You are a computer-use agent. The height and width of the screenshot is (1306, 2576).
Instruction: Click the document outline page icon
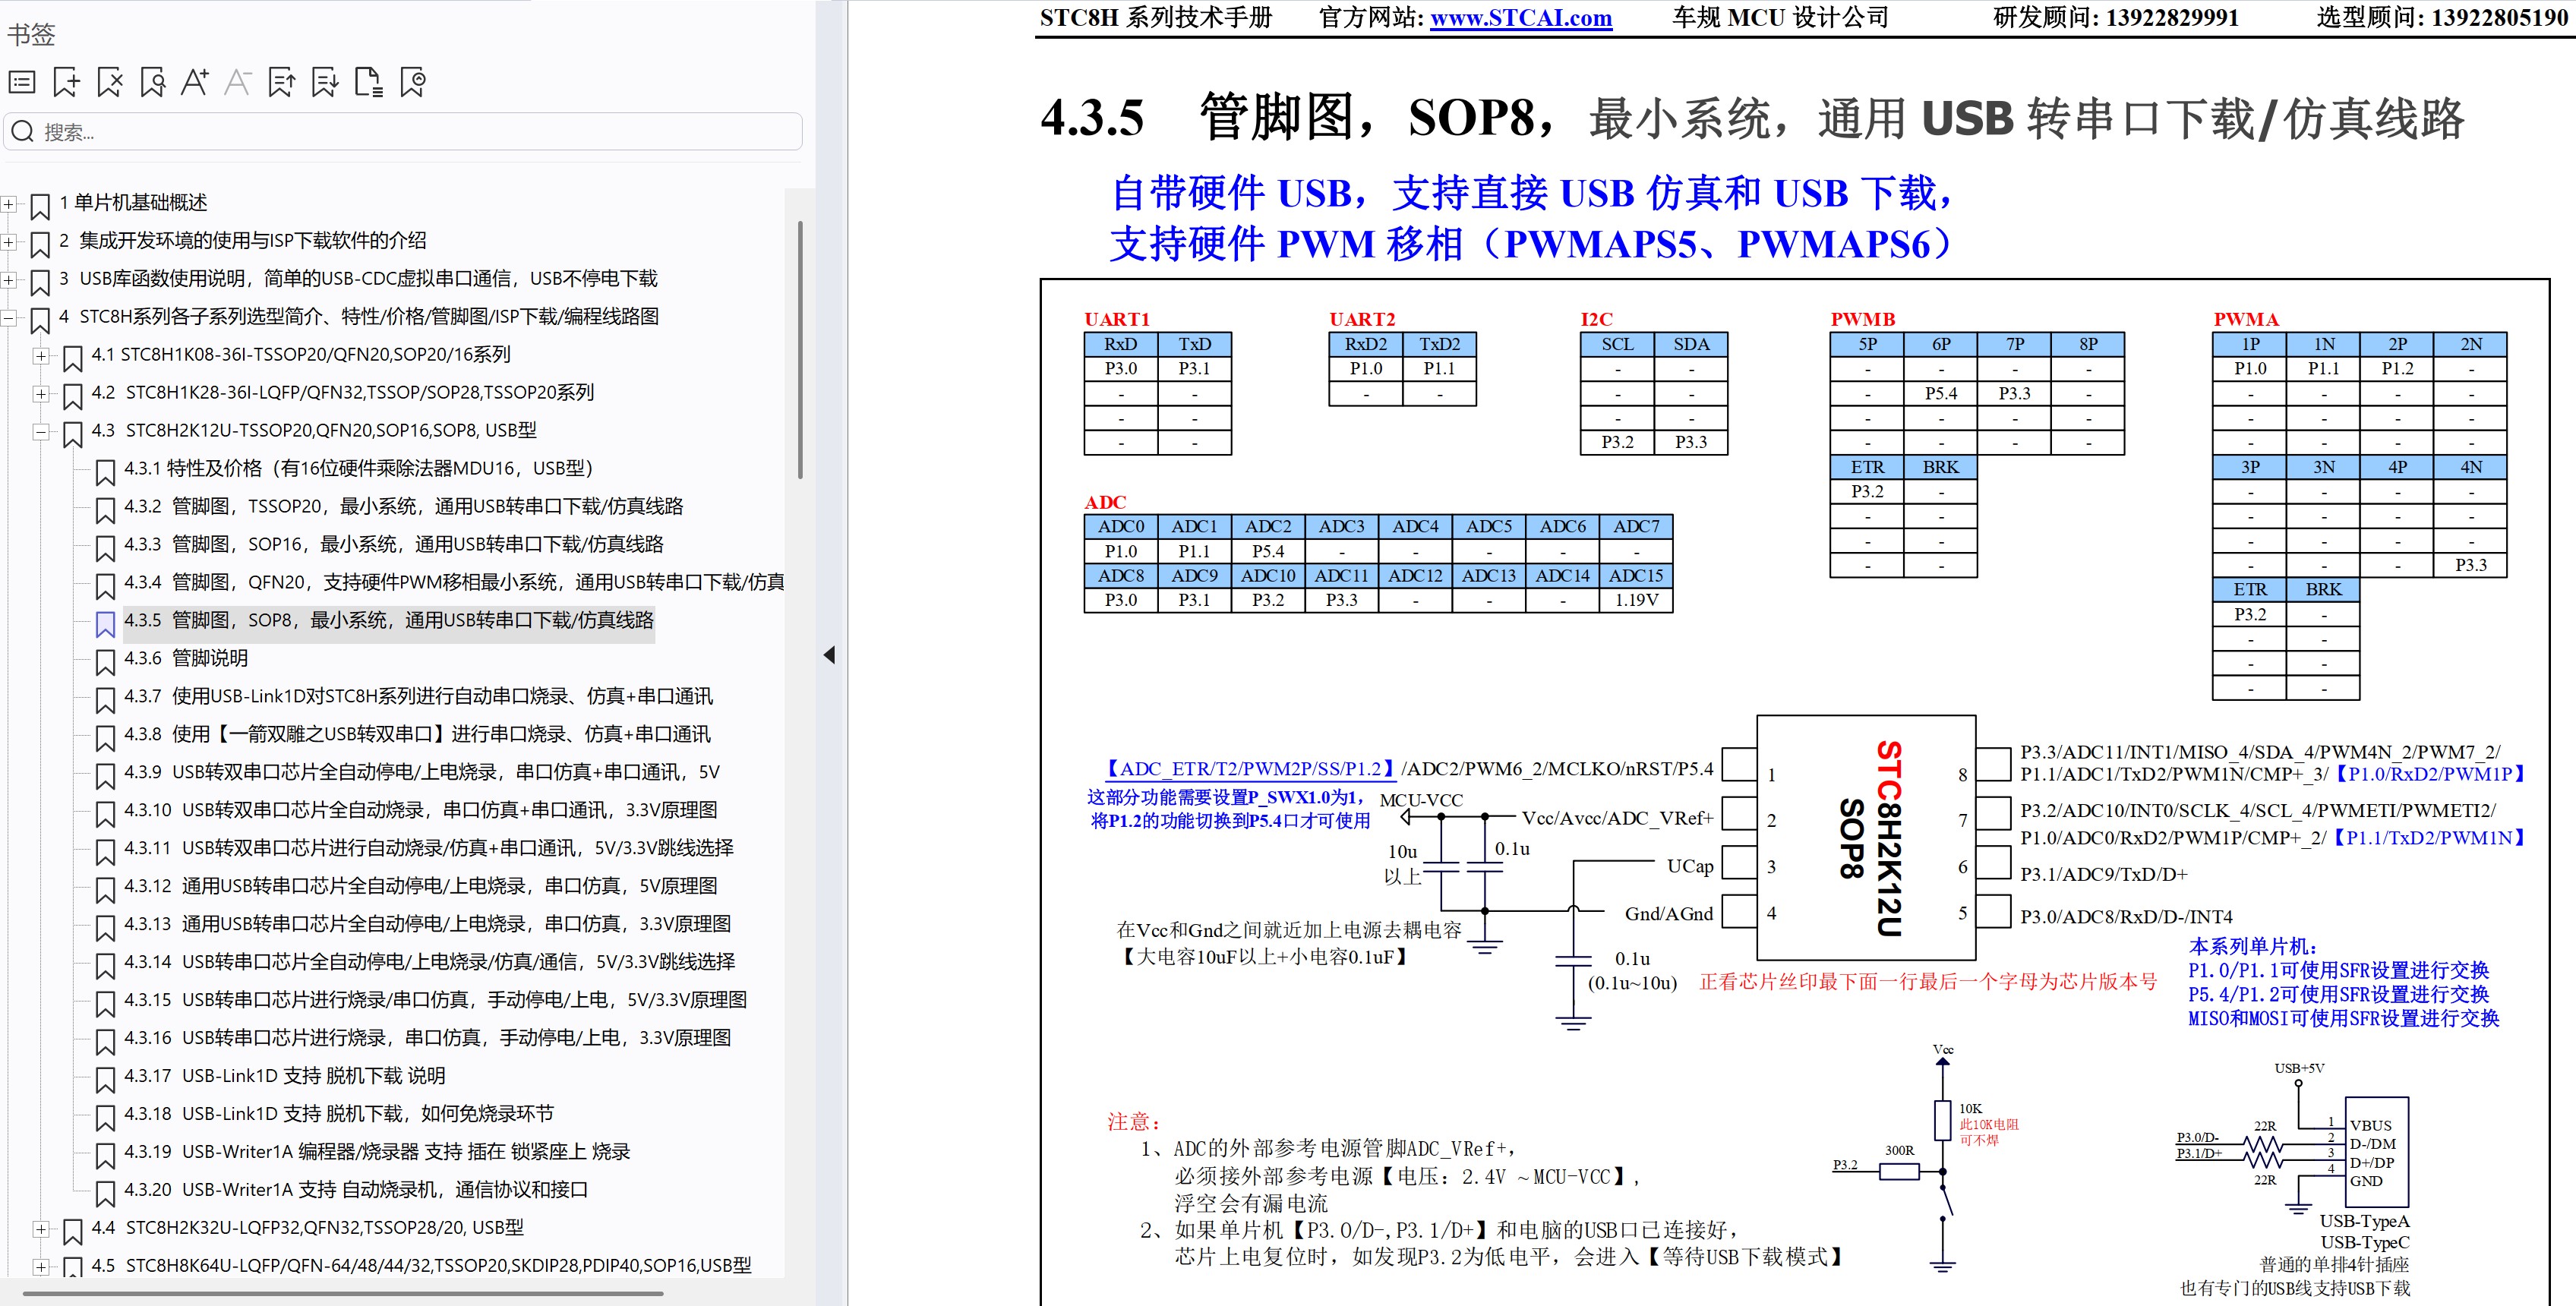click(369, 82)
